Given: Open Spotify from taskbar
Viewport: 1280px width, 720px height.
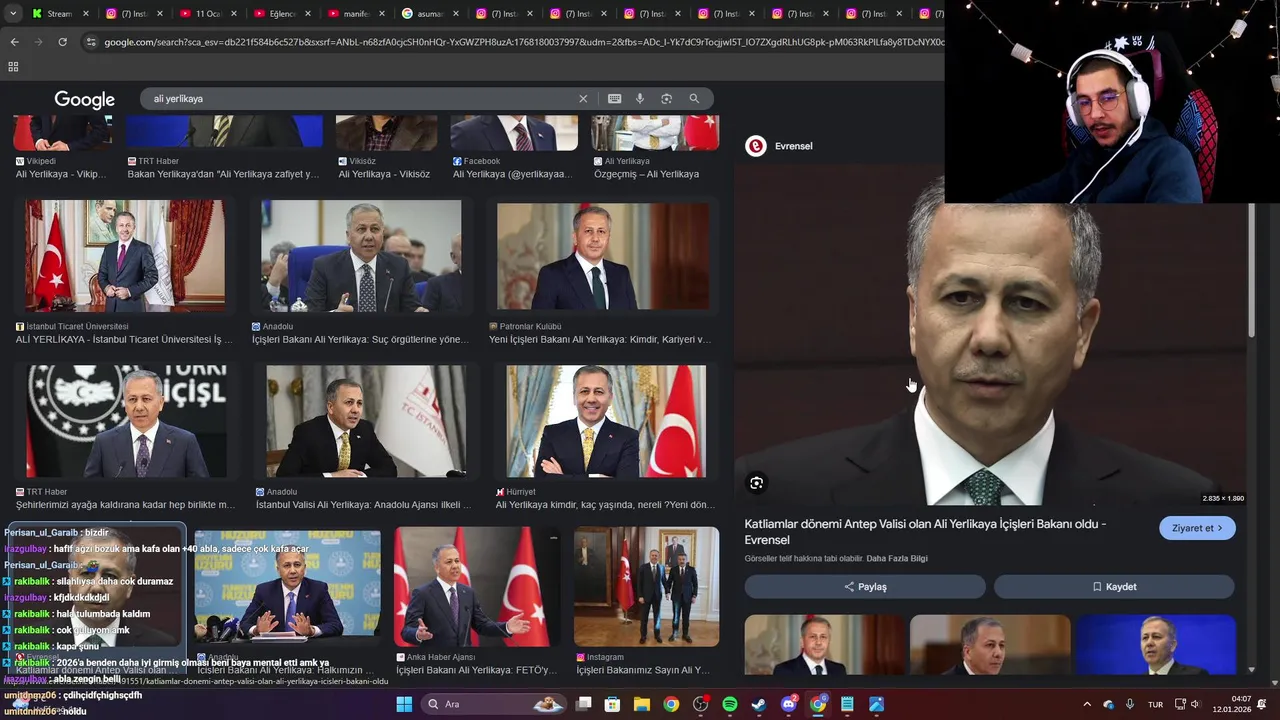Looking at the screenshot, I should click(x=730, y=704).
